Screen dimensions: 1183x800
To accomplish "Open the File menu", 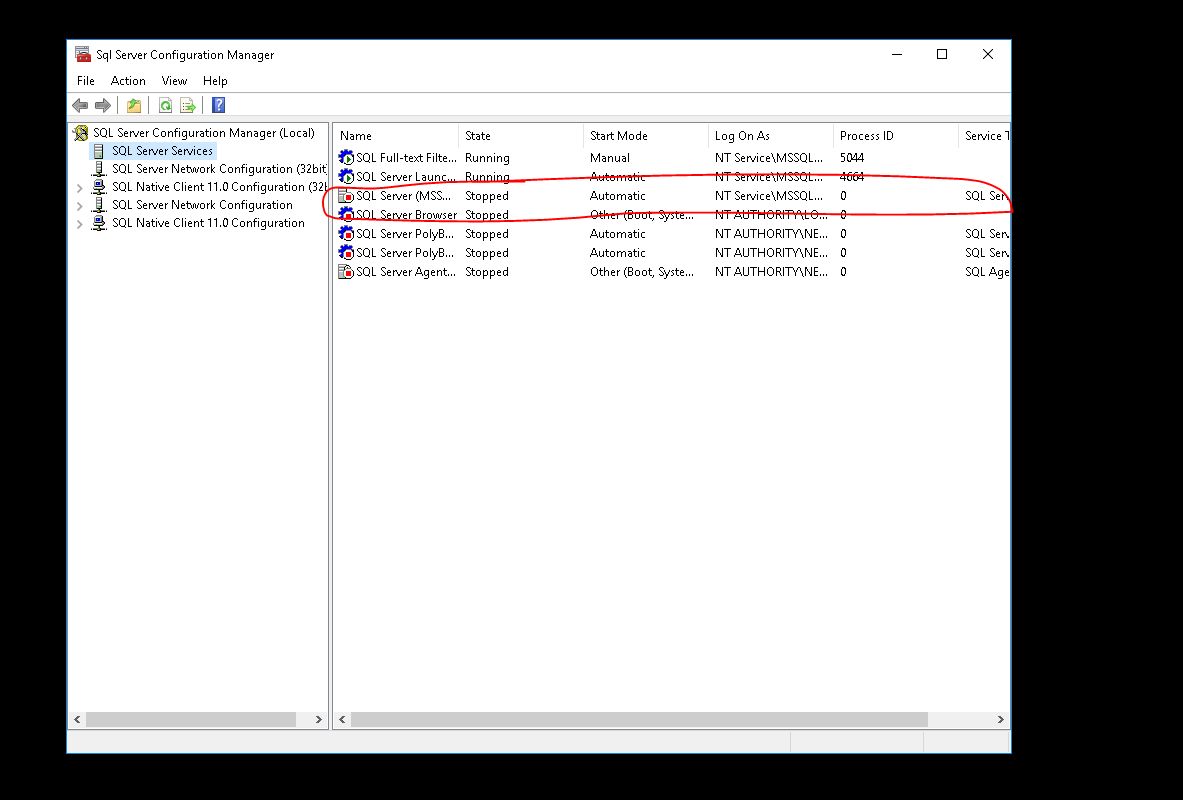I will click(86, 81).
